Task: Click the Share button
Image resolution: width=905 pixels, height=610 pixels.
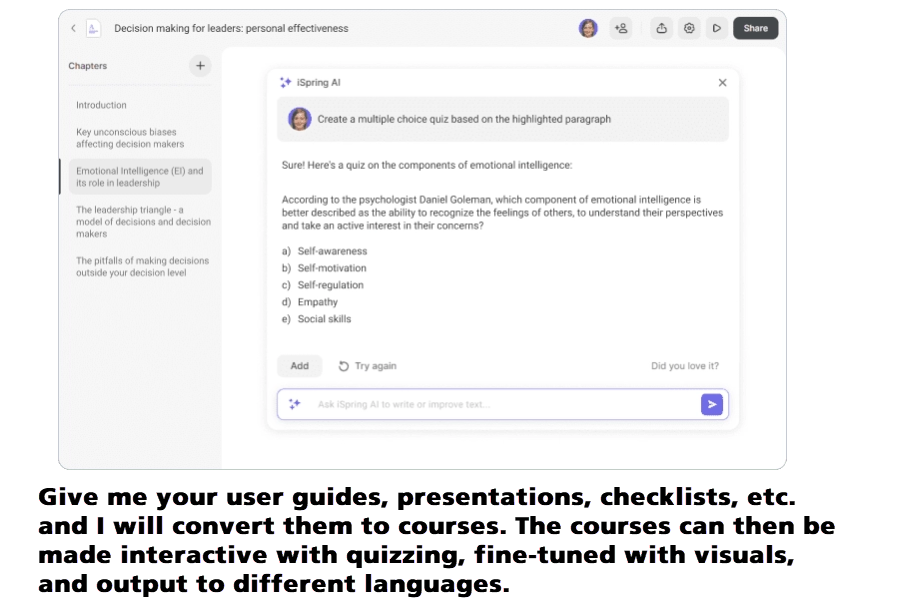Action: [x=755, y=28]
